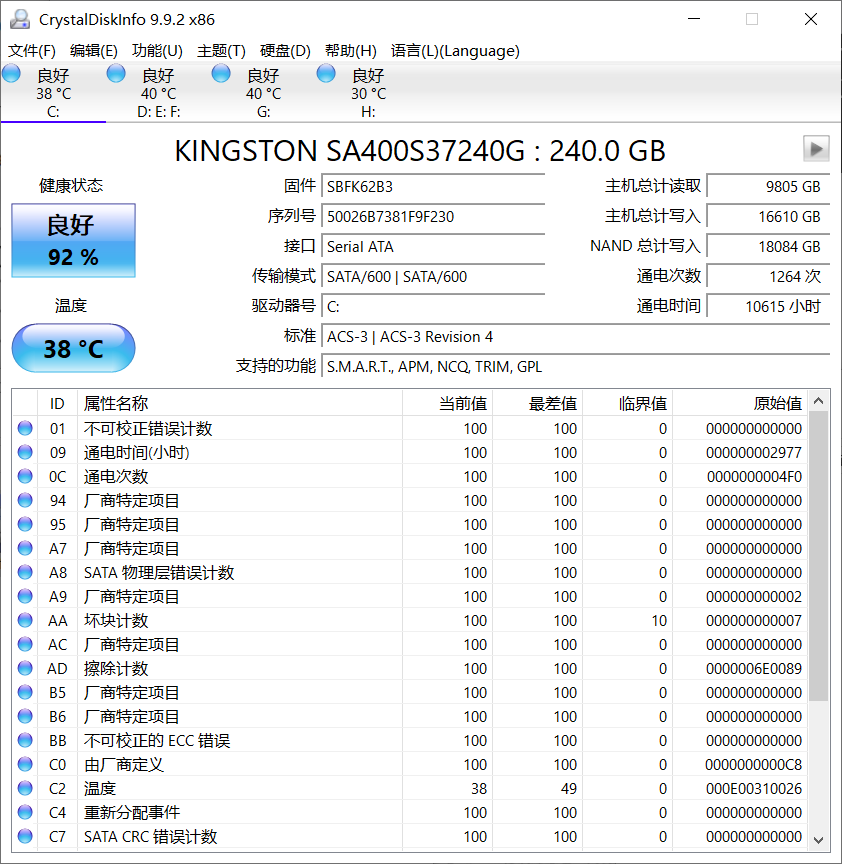The image size is (842, 864).
Task: Sort by 临界值 column header
Action: (628, 403)
